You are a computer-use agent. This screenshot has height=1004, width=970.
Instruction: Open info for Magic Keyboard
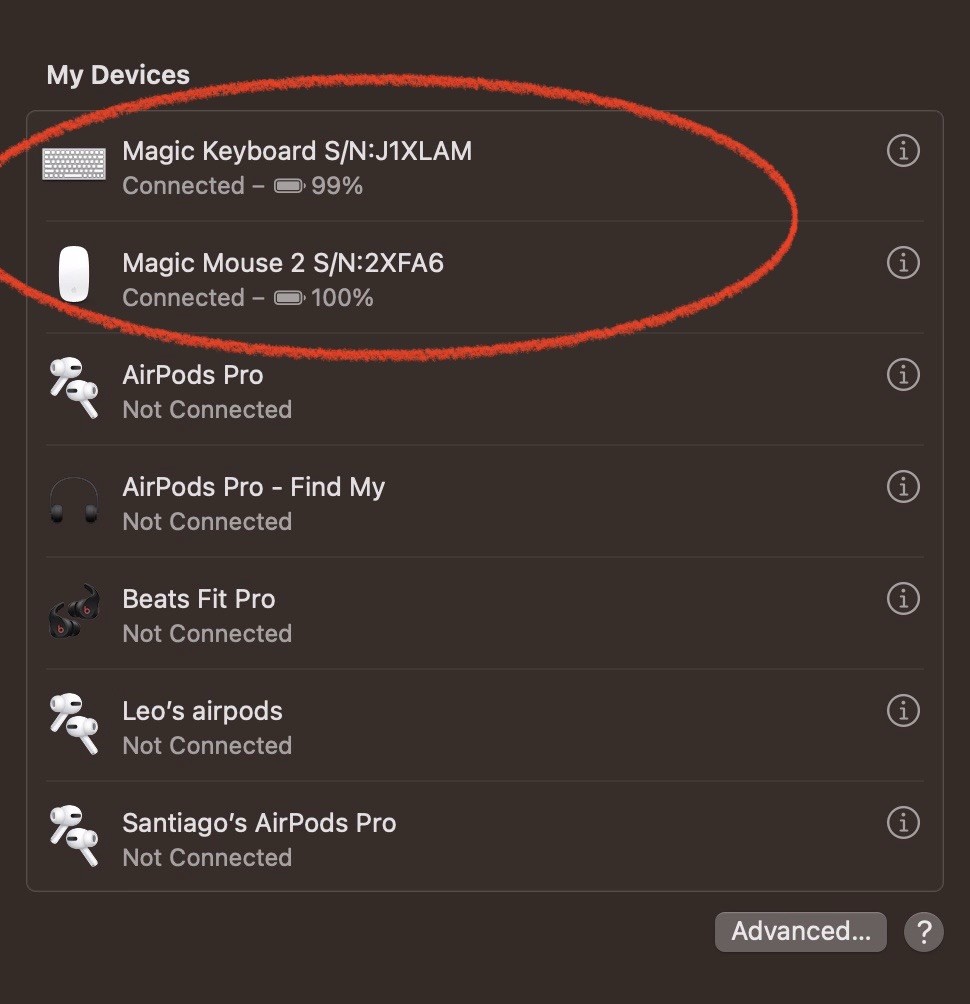(903, 151)
